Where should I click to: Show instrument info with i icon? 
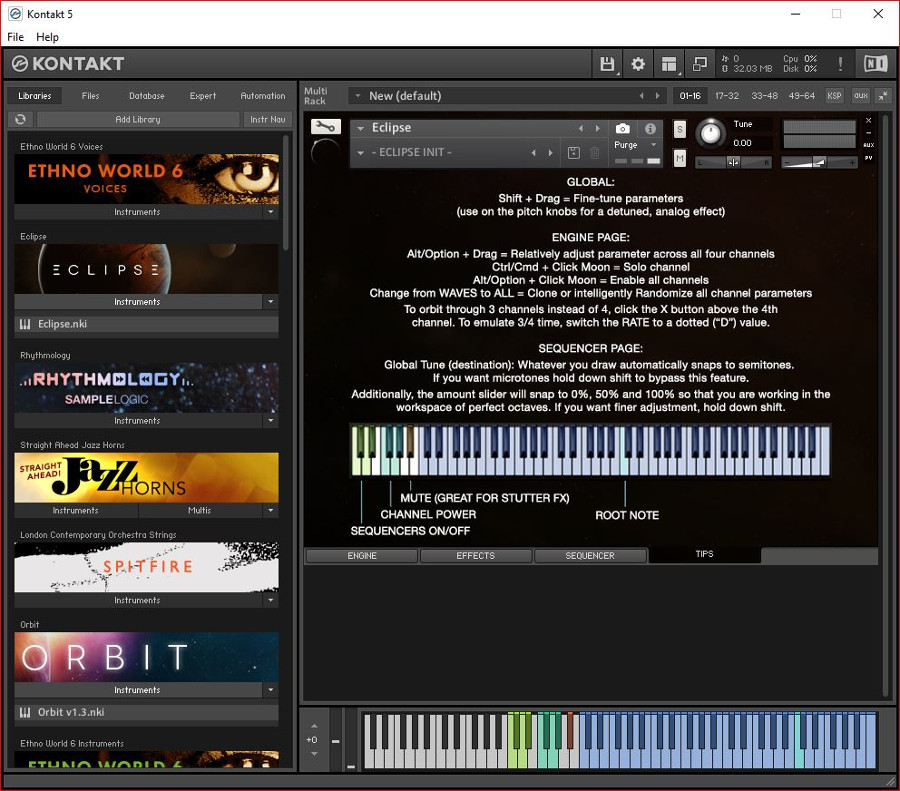[650, 128]
